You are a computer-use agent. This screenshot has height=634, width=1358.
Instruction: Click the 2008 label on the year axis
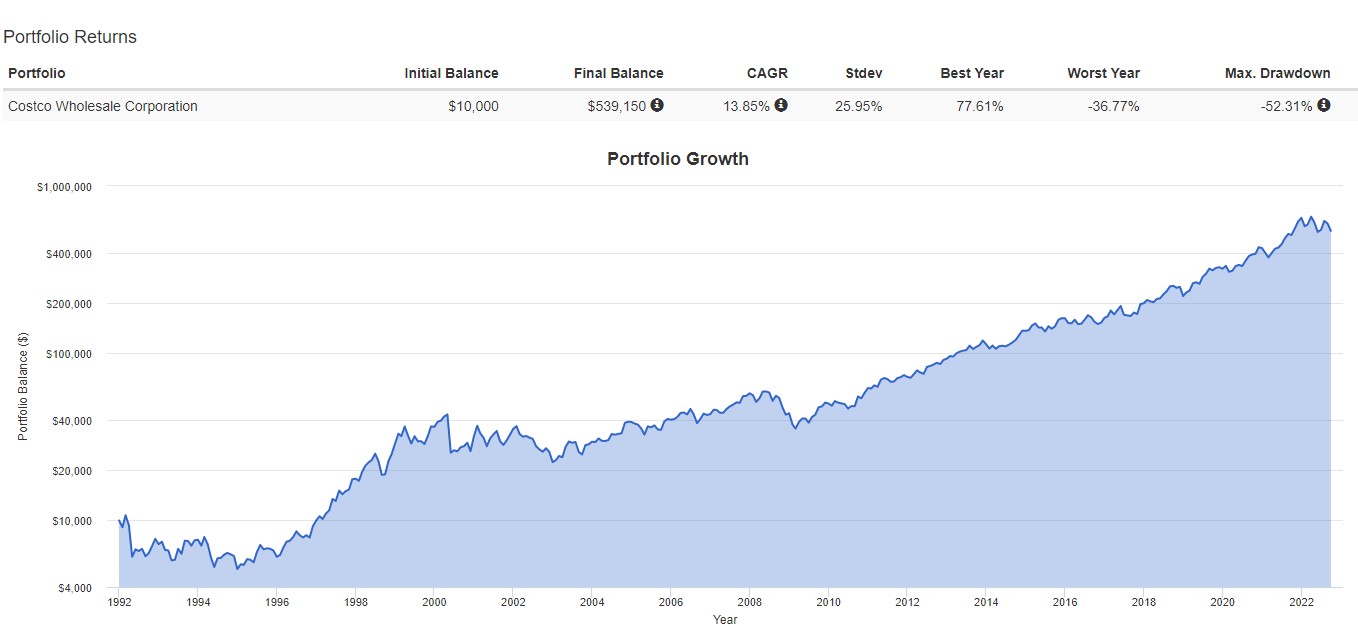749,603
